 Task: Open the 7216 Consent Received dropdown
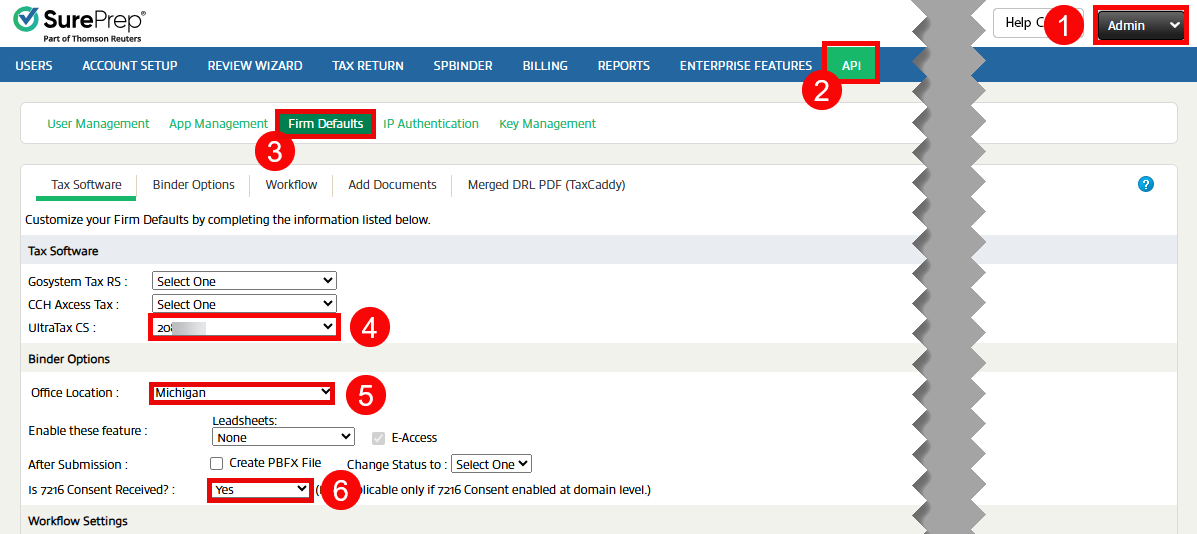point(260,489)
